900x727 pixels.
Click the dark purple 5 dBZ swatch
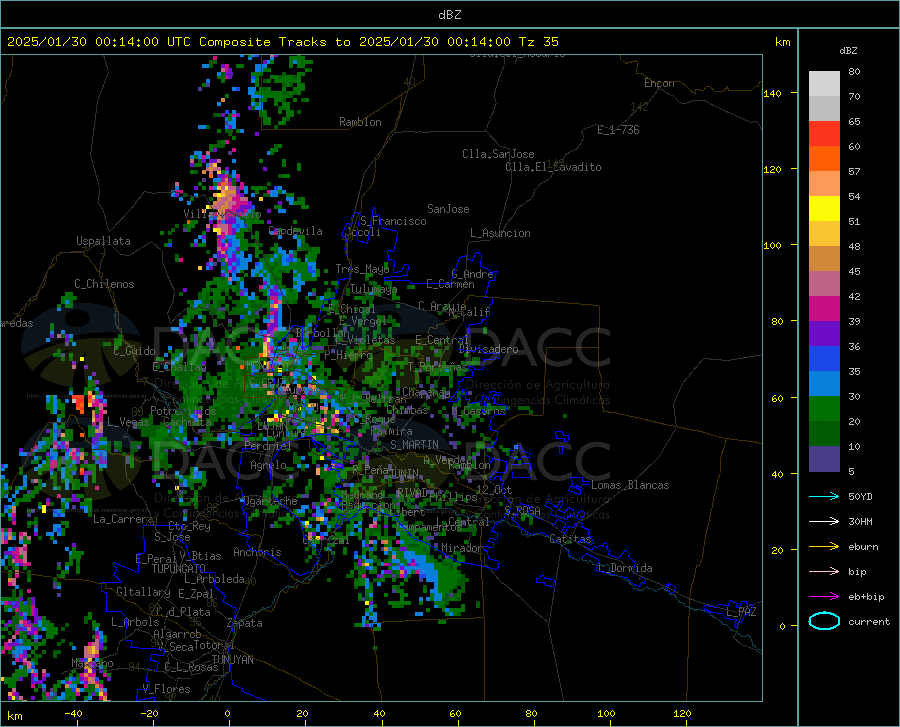(824, 459)
